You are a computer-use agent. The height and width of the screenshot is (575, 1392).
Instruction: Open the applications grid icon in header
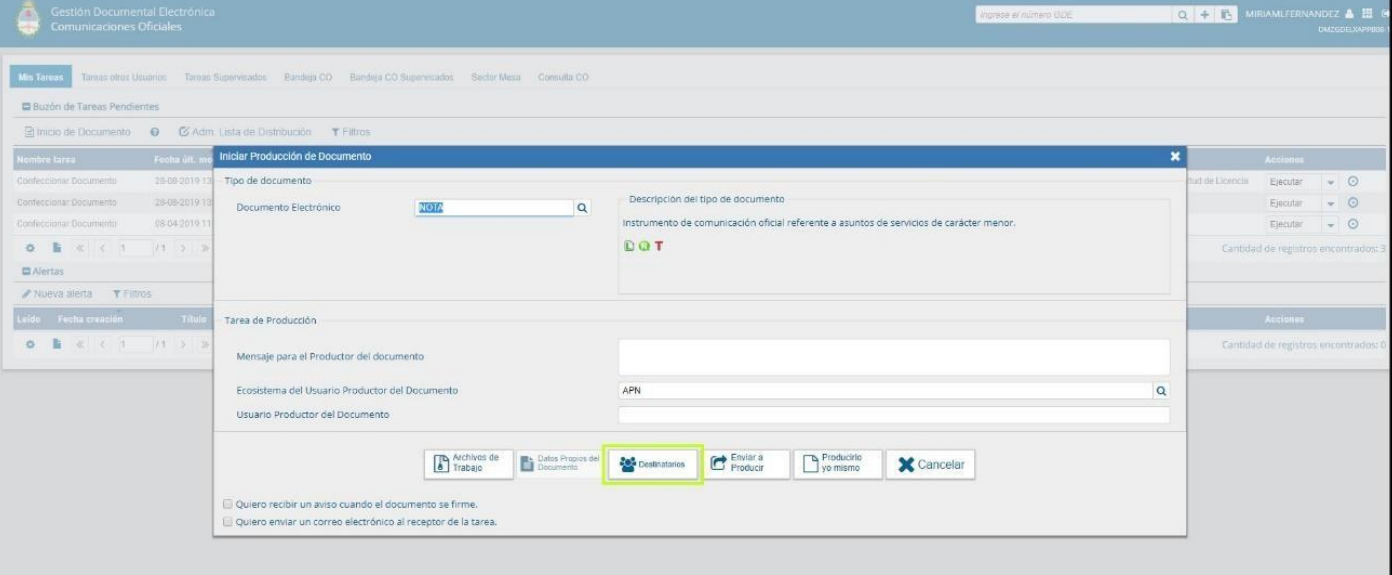pos(1366,14)
